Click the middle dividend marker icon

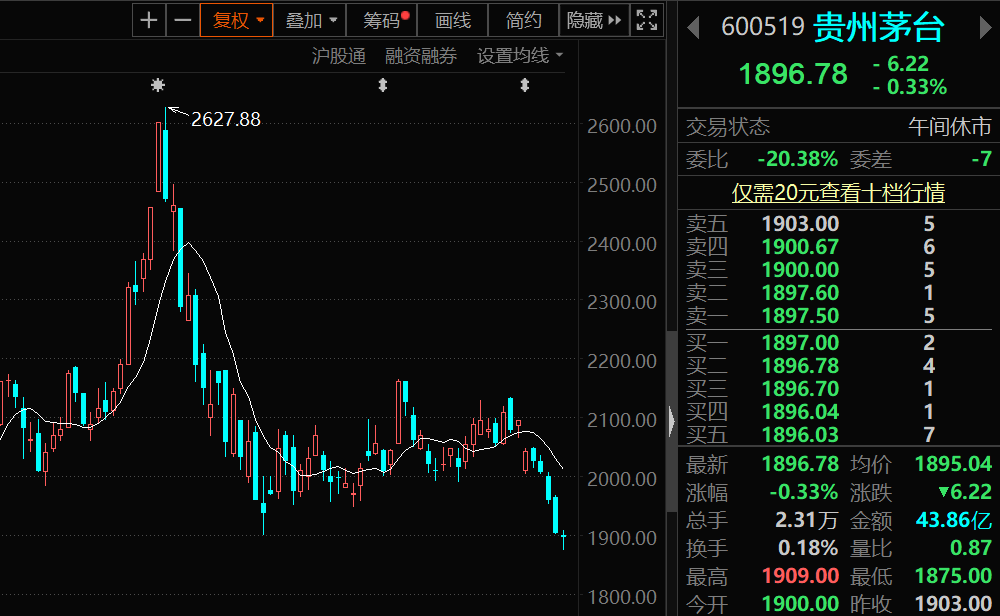coord(383,85)
